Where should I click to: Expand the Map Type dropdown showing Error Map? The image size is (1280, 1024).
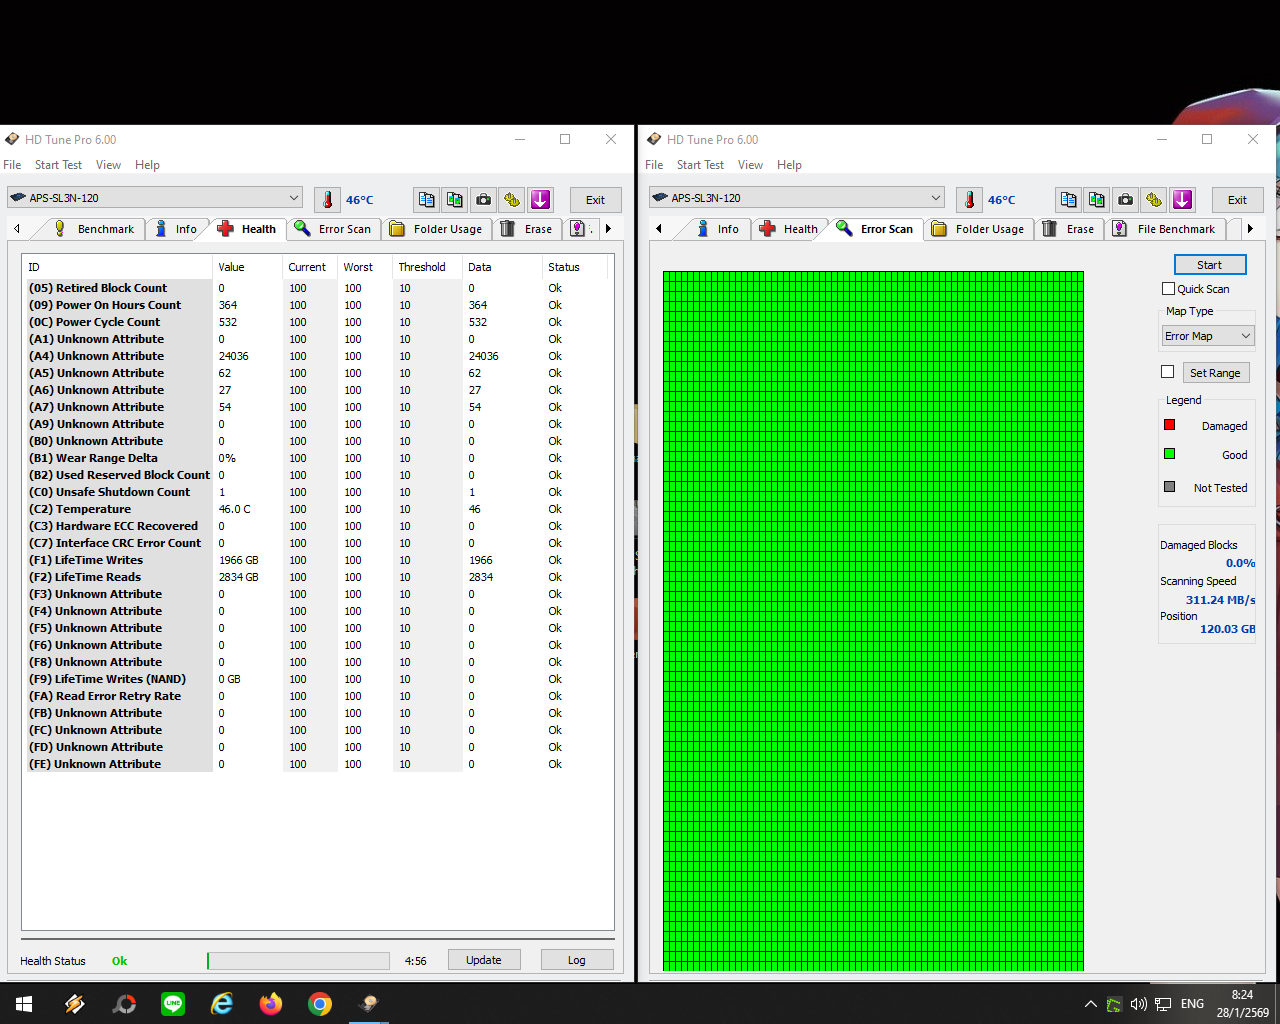pos(1207,336)
